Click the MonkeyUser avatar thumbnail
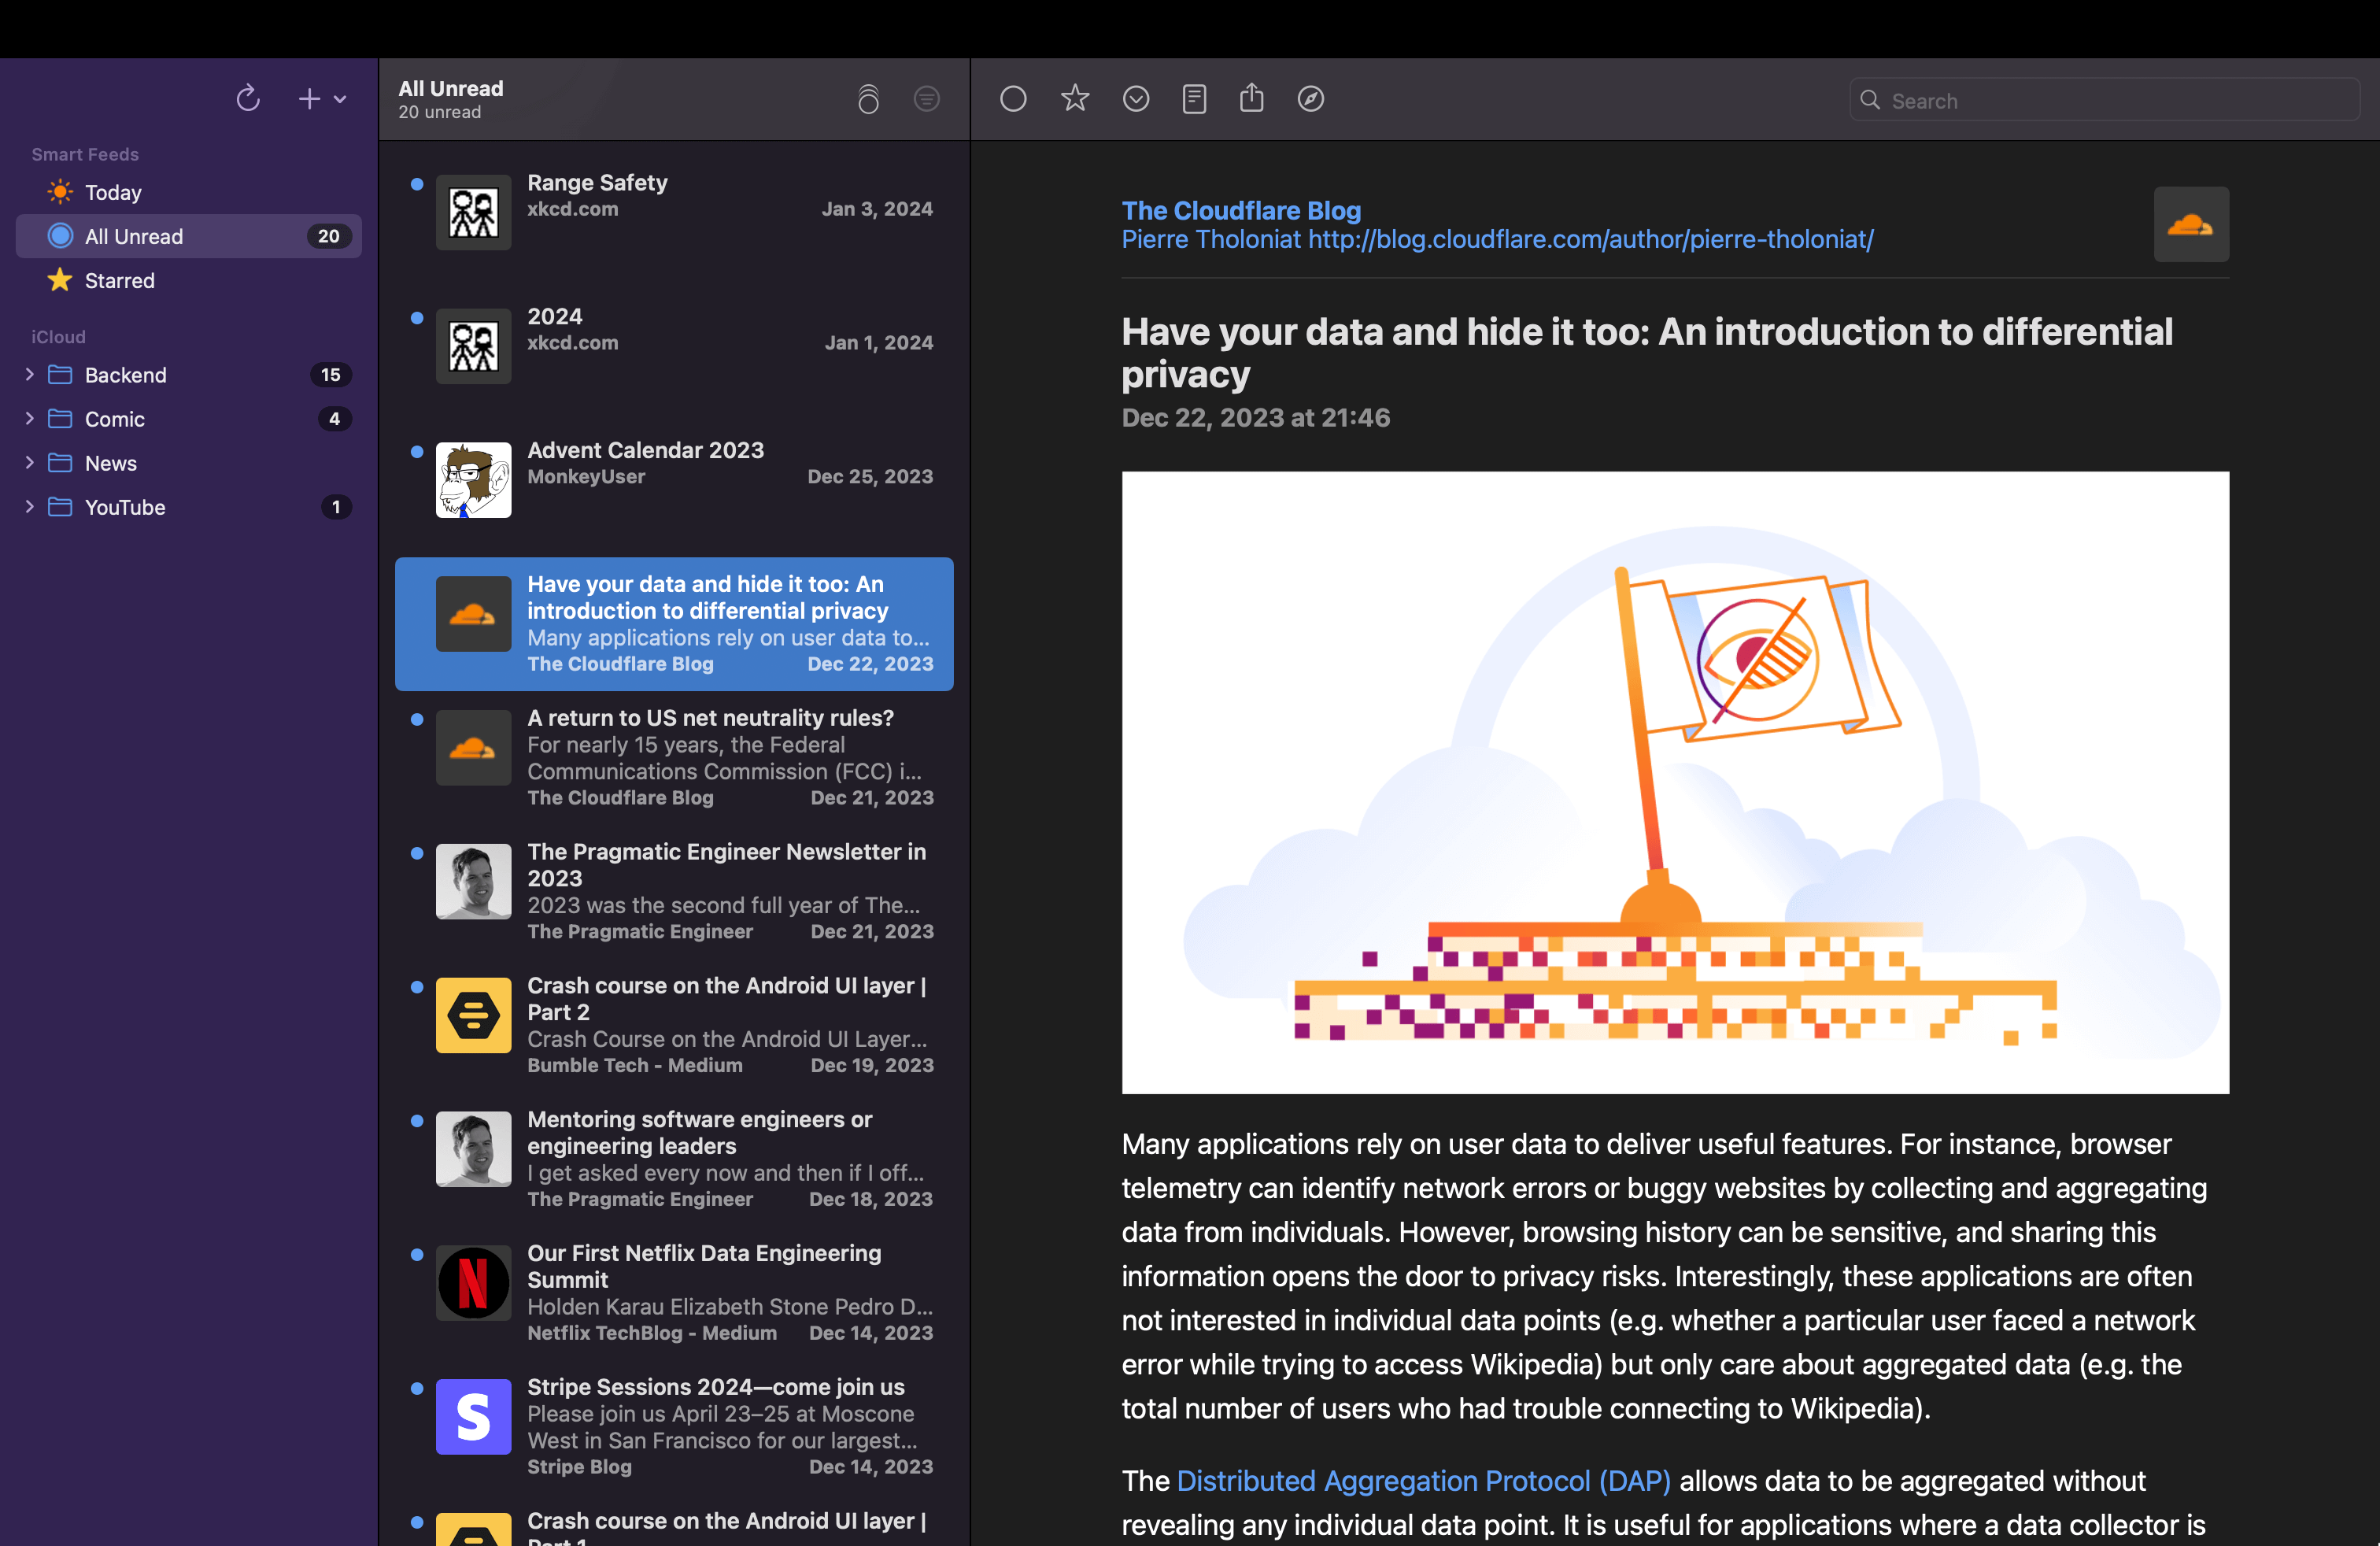 point(473,480)
